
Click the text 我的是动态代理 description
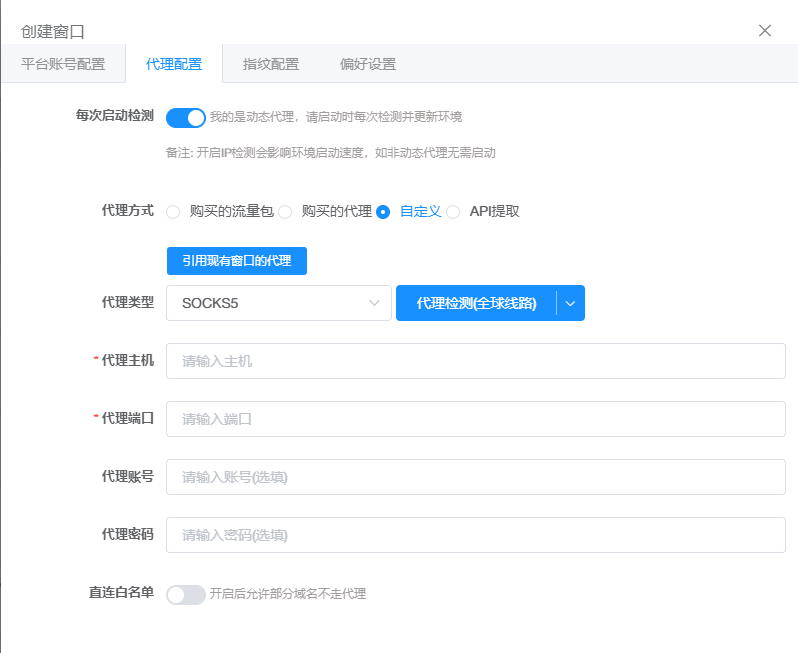336,117
